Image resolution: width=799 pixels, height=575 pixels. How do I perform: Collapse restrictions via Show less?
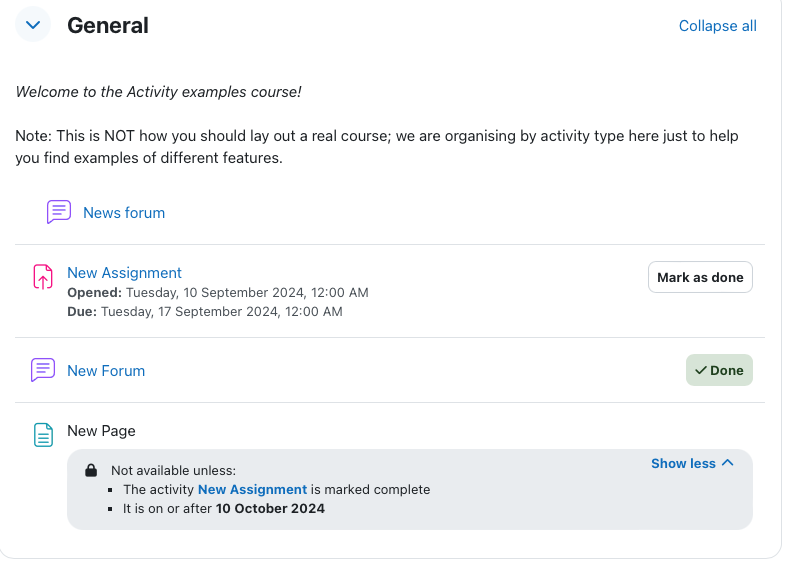point(692,463)
